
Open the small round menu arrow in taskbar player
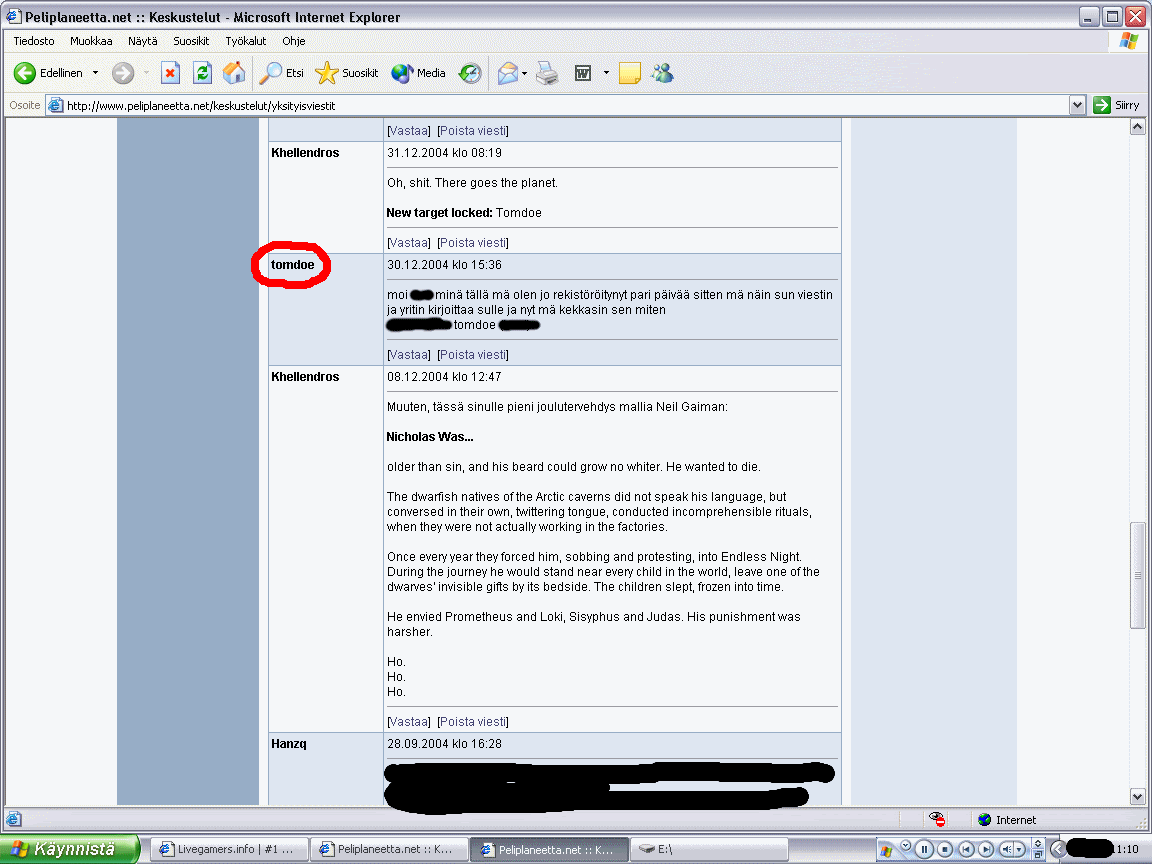[906, 845]
